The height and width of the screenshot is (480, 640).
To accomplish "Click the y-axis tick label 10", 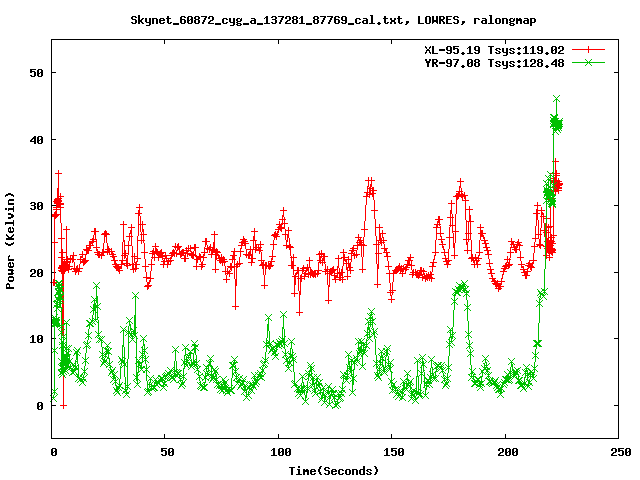I will click(36, 339).
